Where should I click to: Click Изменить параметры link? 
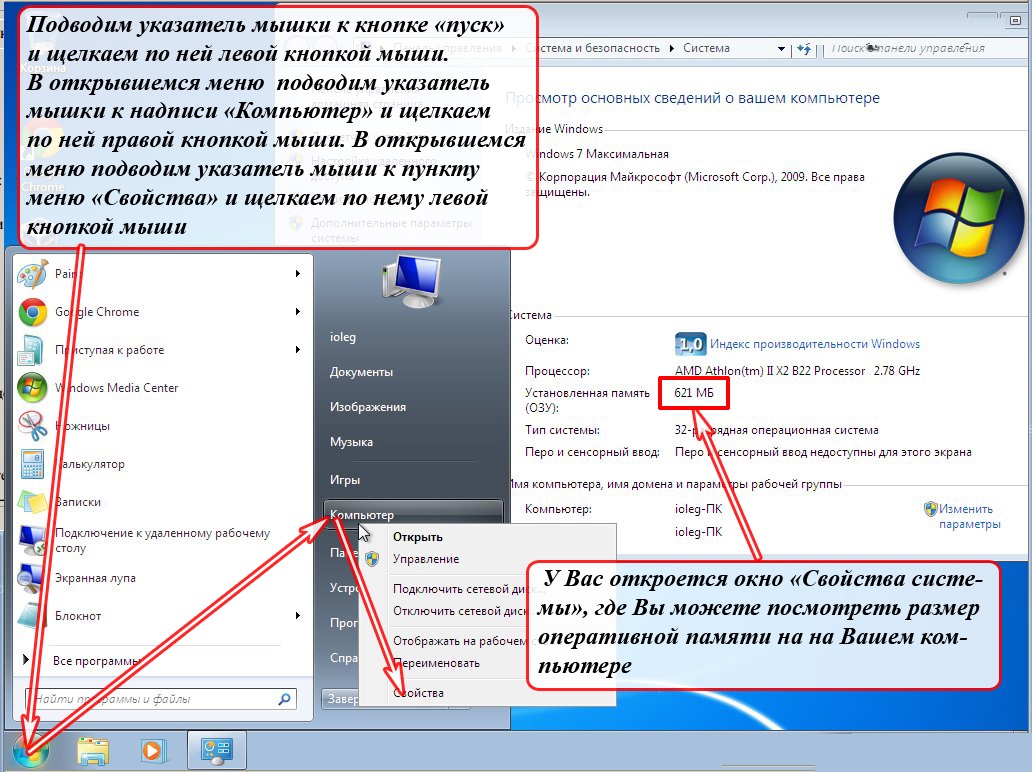[969, 517]
